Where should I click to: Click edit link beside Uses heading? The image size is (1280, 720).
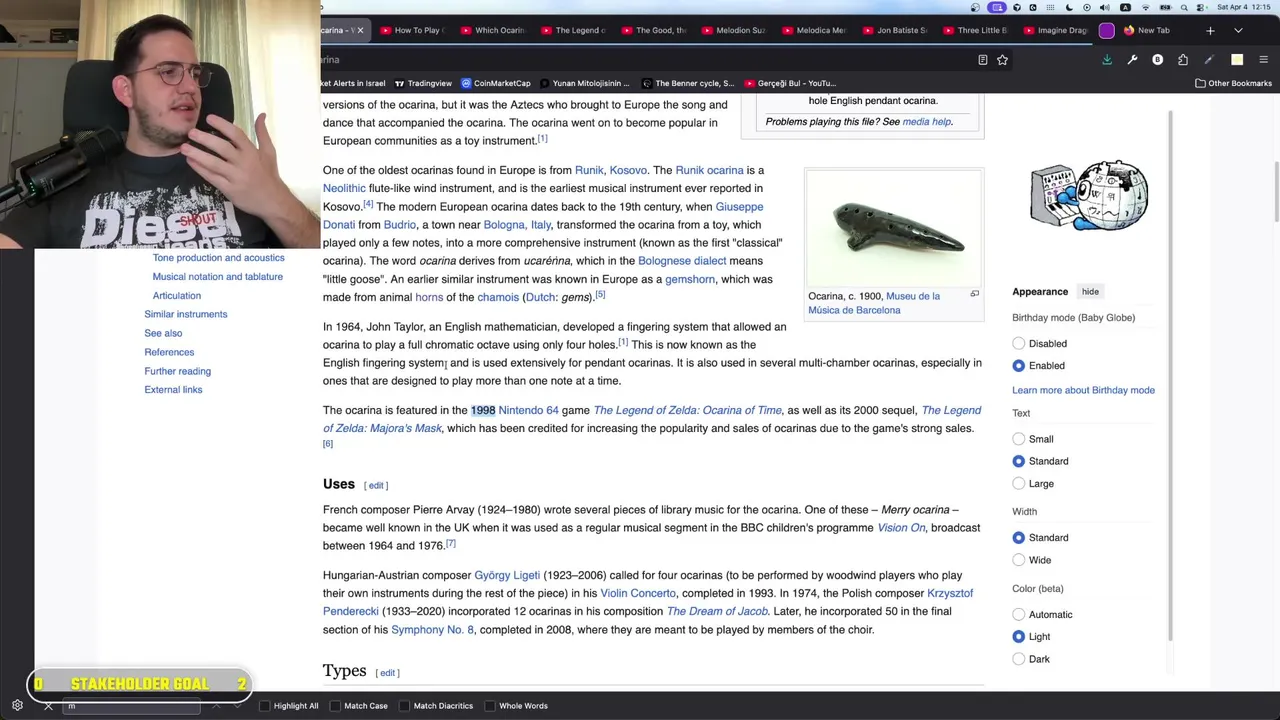click(376, 485)
